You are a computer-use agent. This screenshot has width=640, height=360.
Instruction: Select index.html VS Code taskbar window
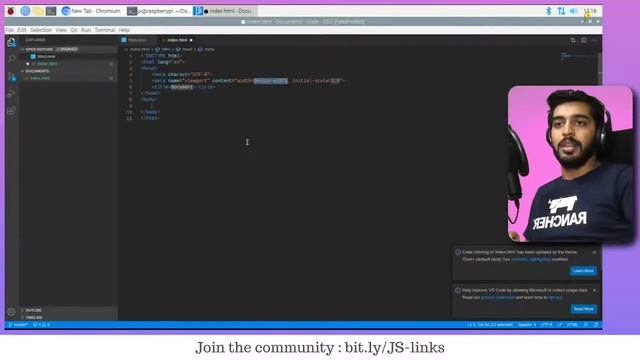tap(224, 11)
